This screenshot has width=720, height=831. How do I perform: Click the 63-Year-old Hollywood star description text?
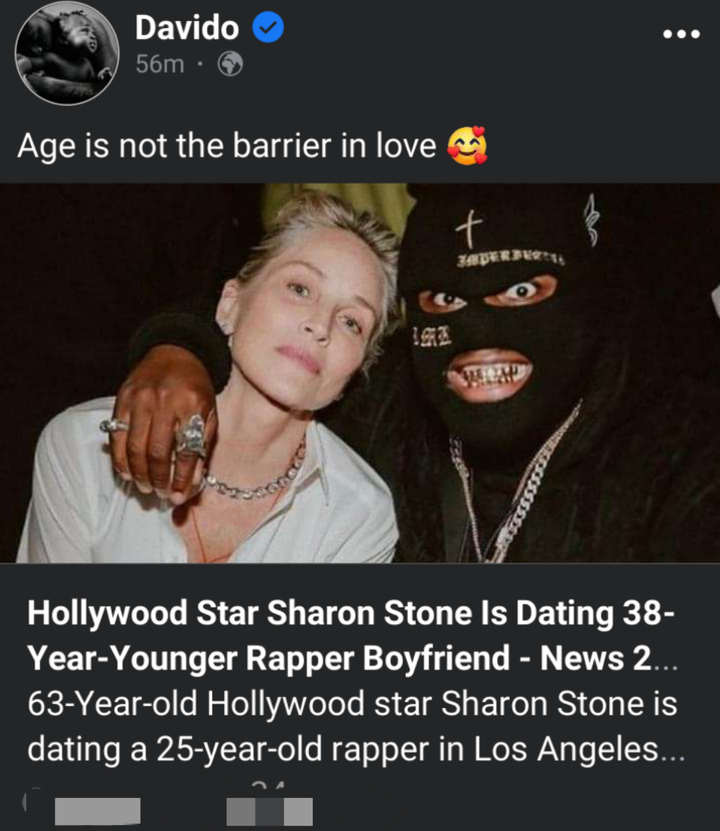pos(356,727)
